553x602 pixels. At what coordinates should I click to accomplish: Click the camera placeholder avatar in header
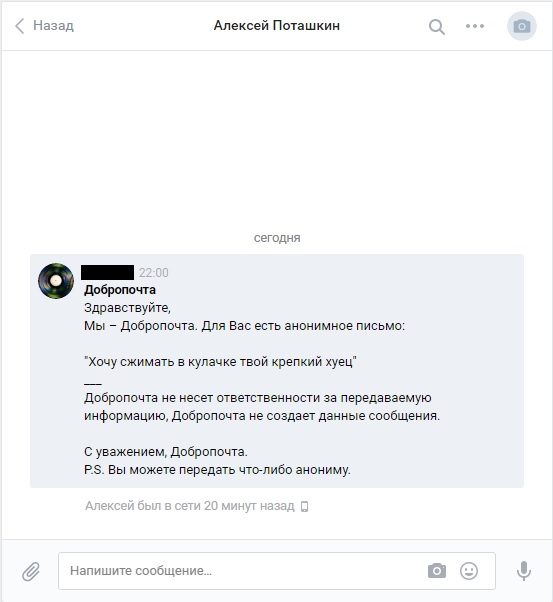point(522,26)
